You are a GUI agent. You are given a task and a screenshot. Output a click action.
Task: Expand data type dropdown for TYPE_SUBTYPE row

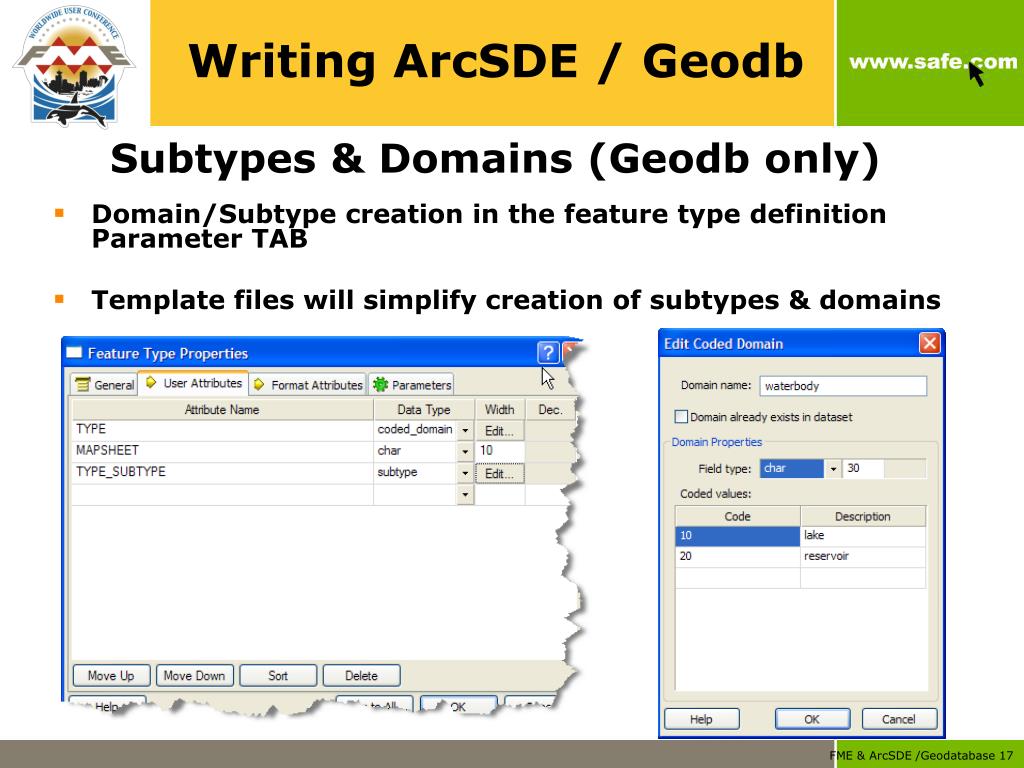[x=465, y=473]
